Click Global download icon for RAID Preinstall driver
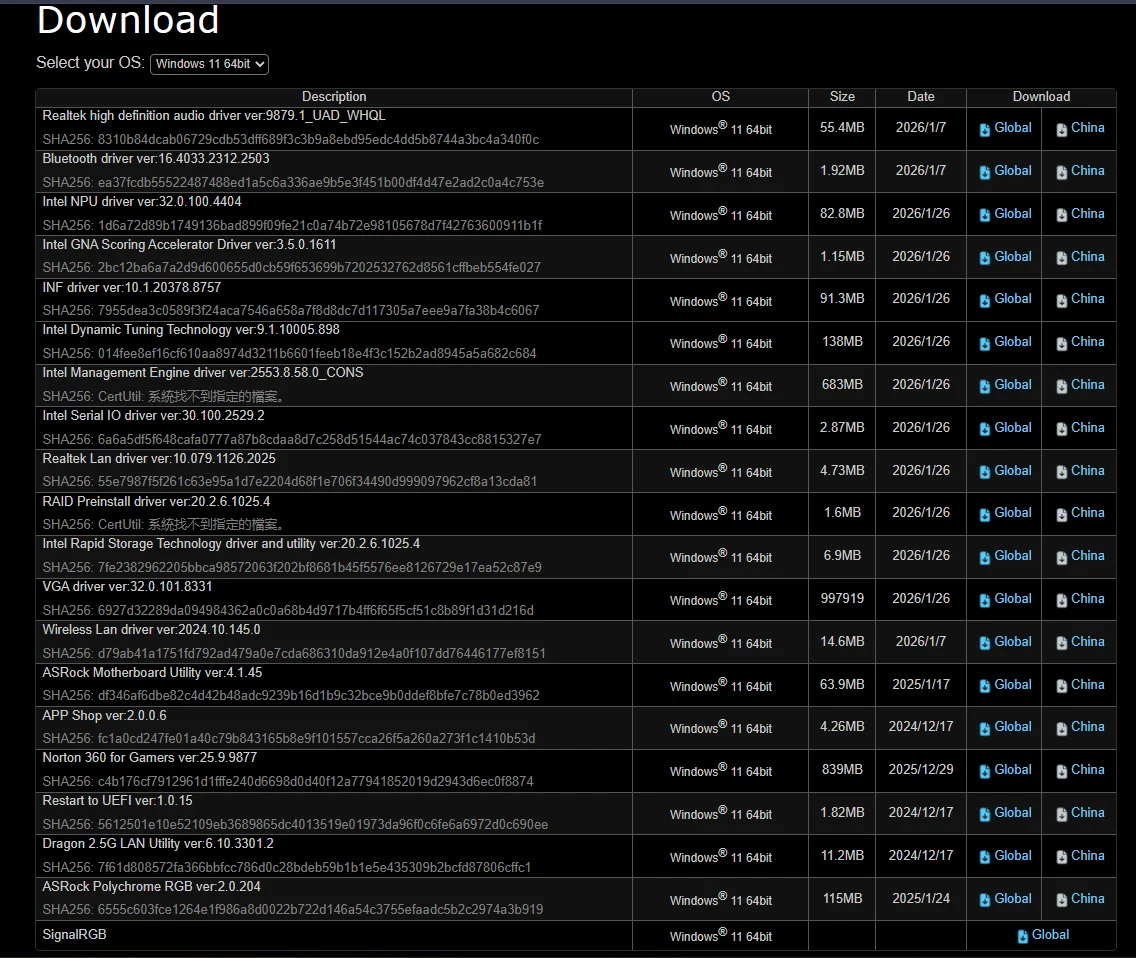 point(985,515)
